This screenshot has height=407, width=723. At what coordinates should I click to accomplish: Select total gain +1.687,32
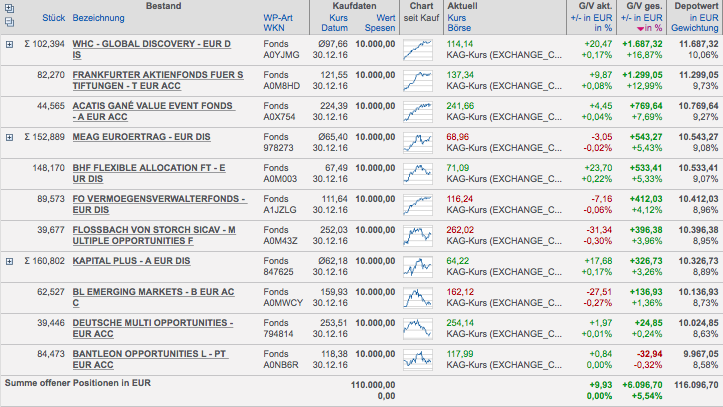[642, 44]
